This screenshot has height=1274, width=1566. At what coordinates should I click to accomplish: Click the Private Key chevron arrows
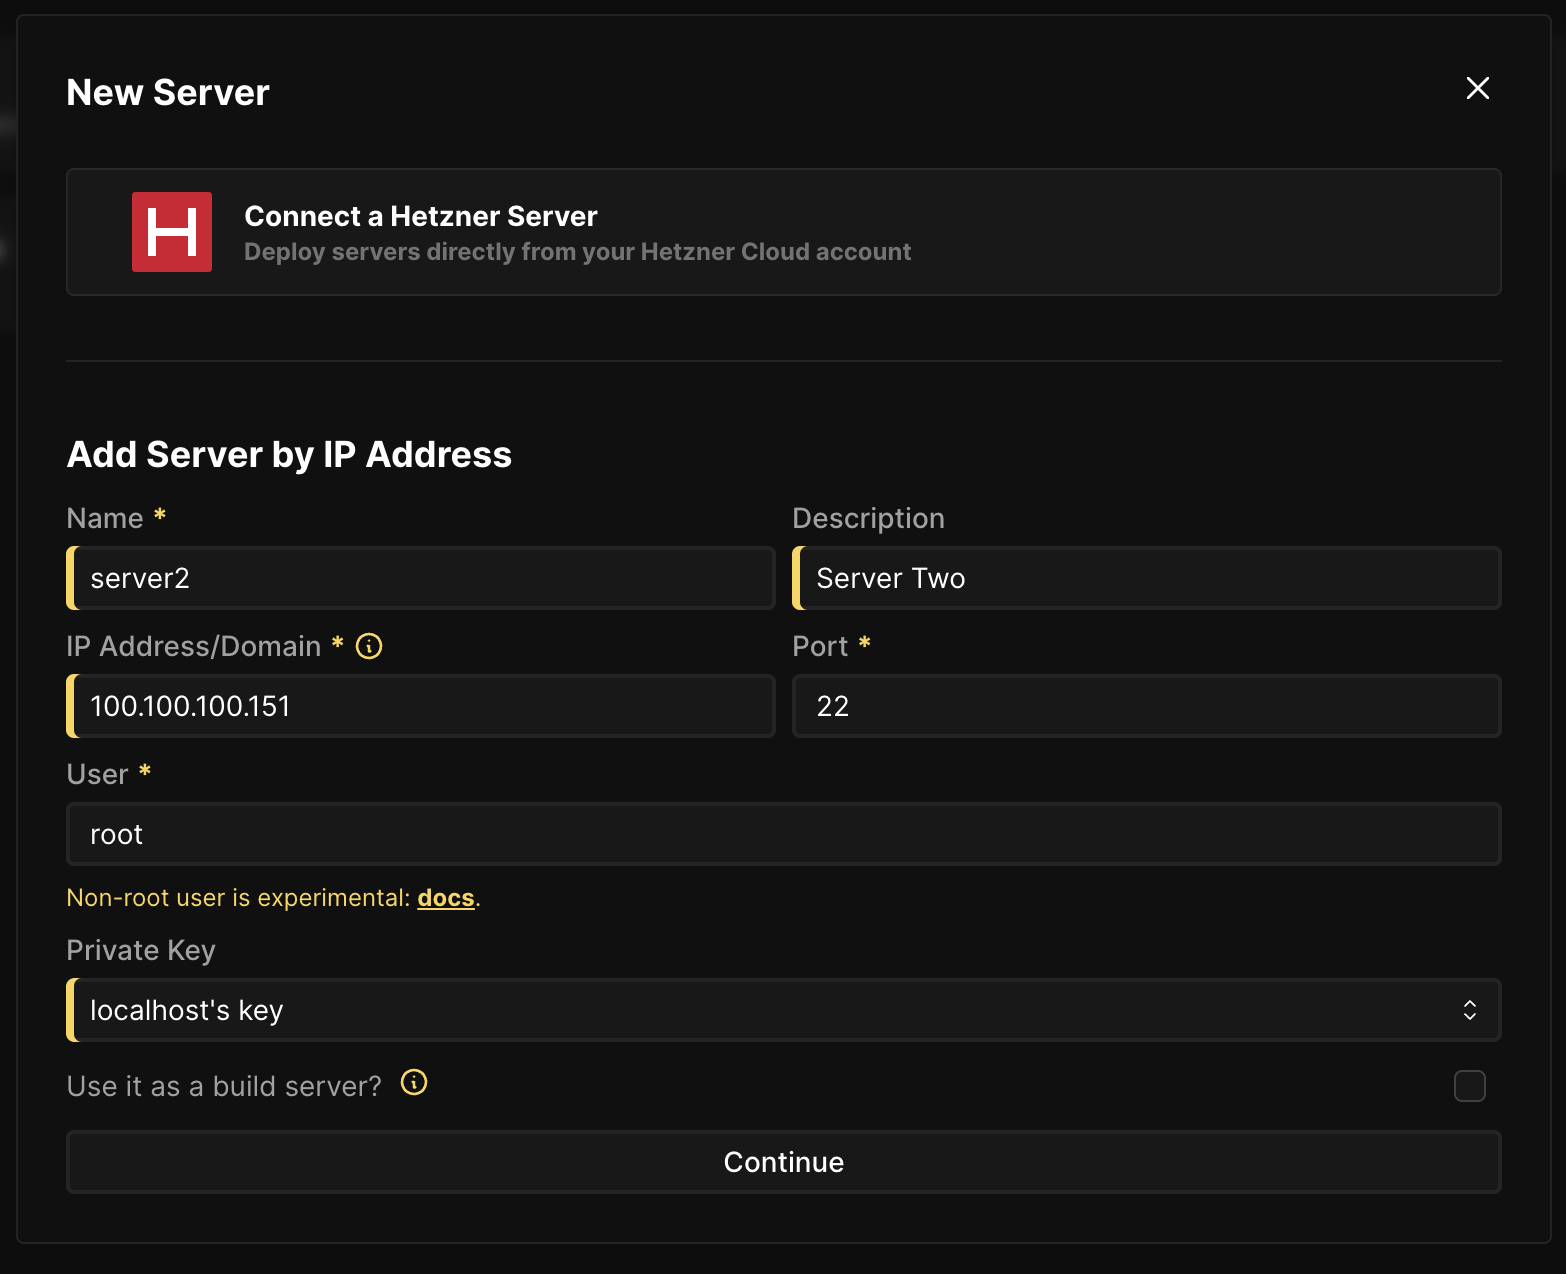coord(1469,1010)
